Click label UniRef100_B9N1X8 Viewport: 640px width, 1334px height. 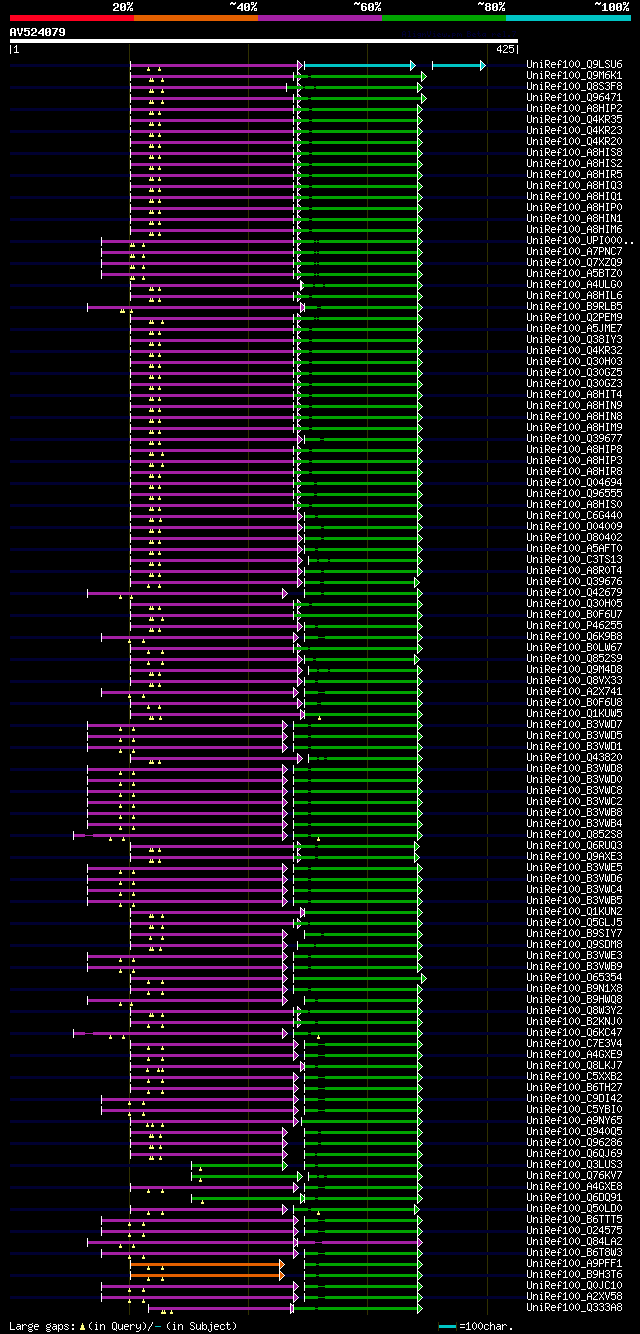pos(574,989)
